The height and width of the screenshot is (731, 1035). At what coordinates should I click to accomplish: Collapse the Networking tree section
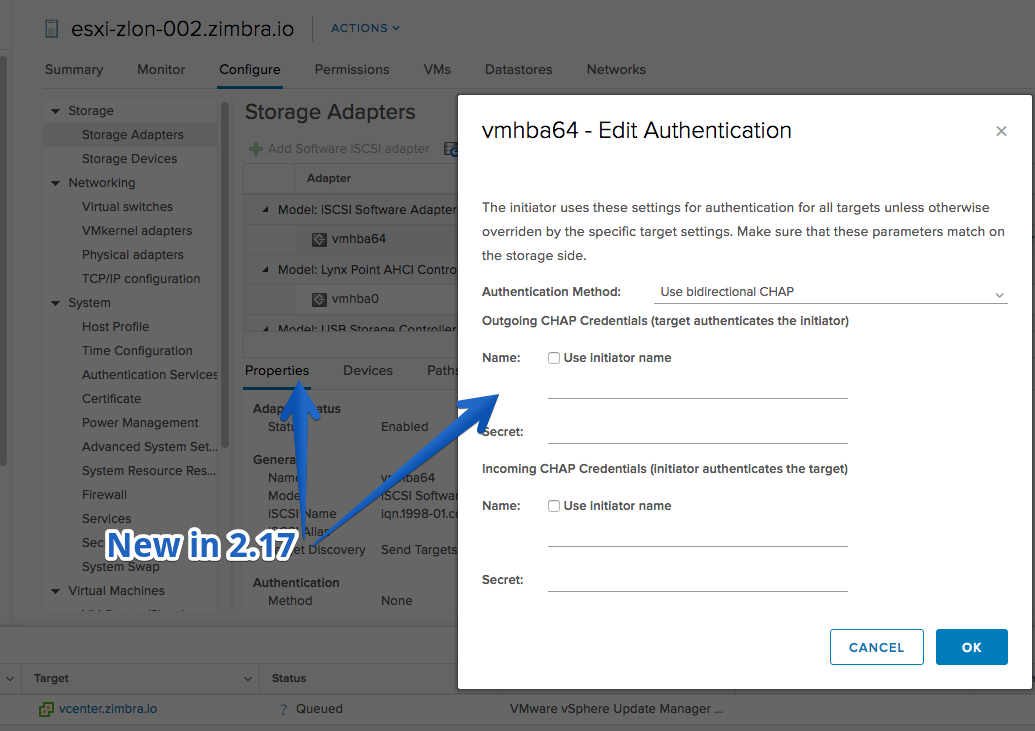point(55,183)
